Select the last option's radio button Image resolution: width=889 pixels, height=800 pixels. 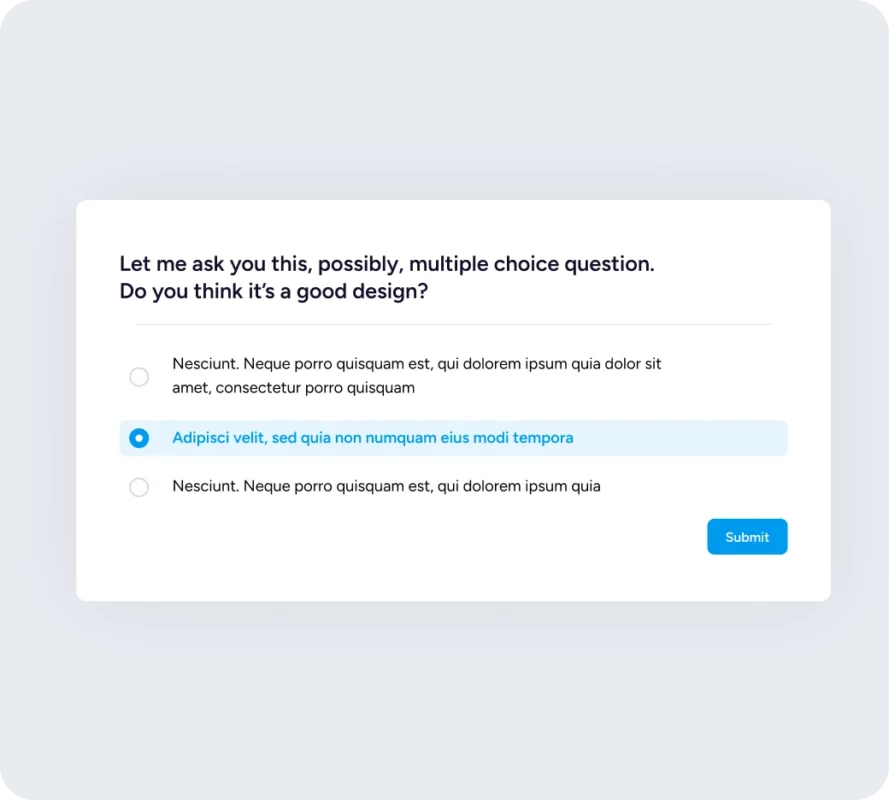139,487
